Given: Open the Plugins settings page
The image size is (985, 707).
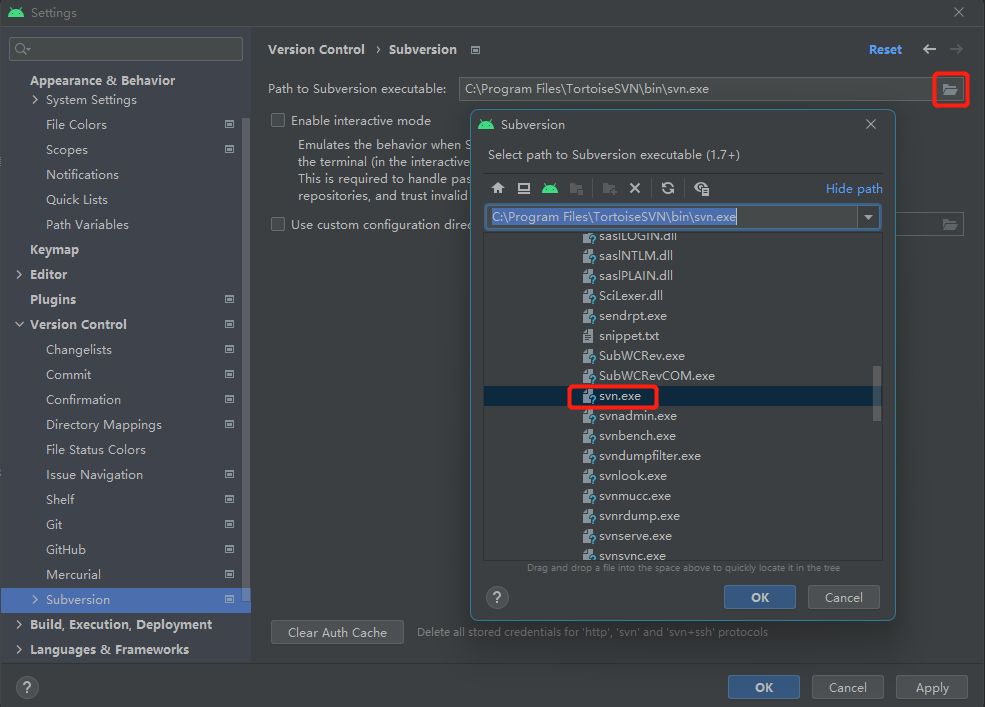Looking at the screenshot, I should point(53,299).
